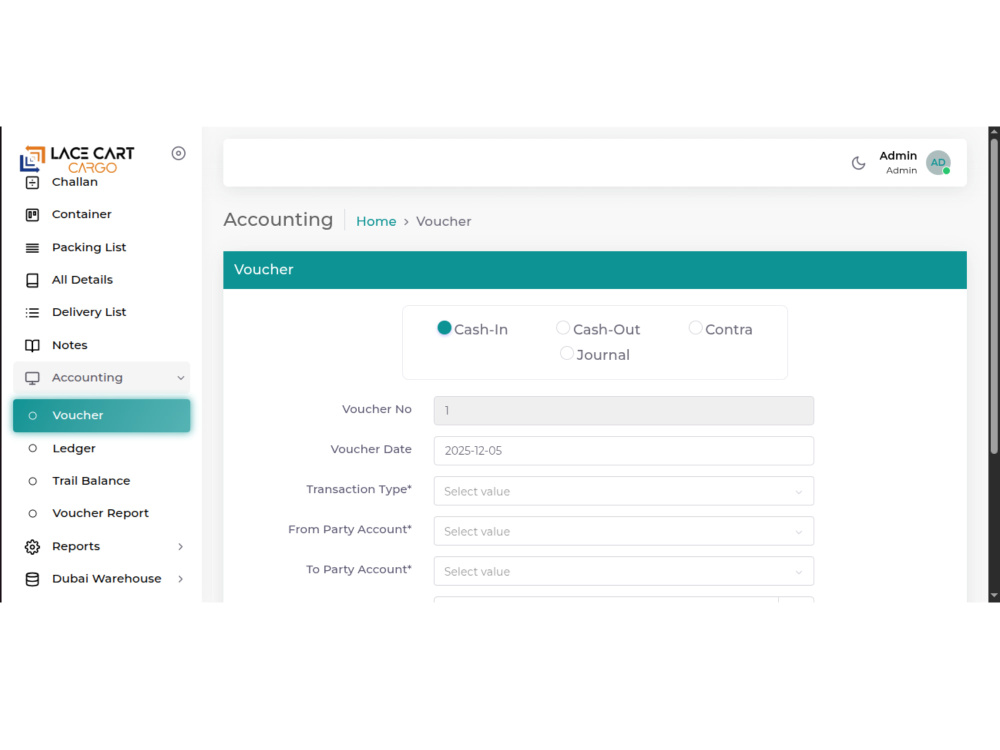Click circle bullet beside Trail Balance
Image resolution: width=1000 pixels, height=750 pixels.
pyautogui.click(x=33, y=481)
